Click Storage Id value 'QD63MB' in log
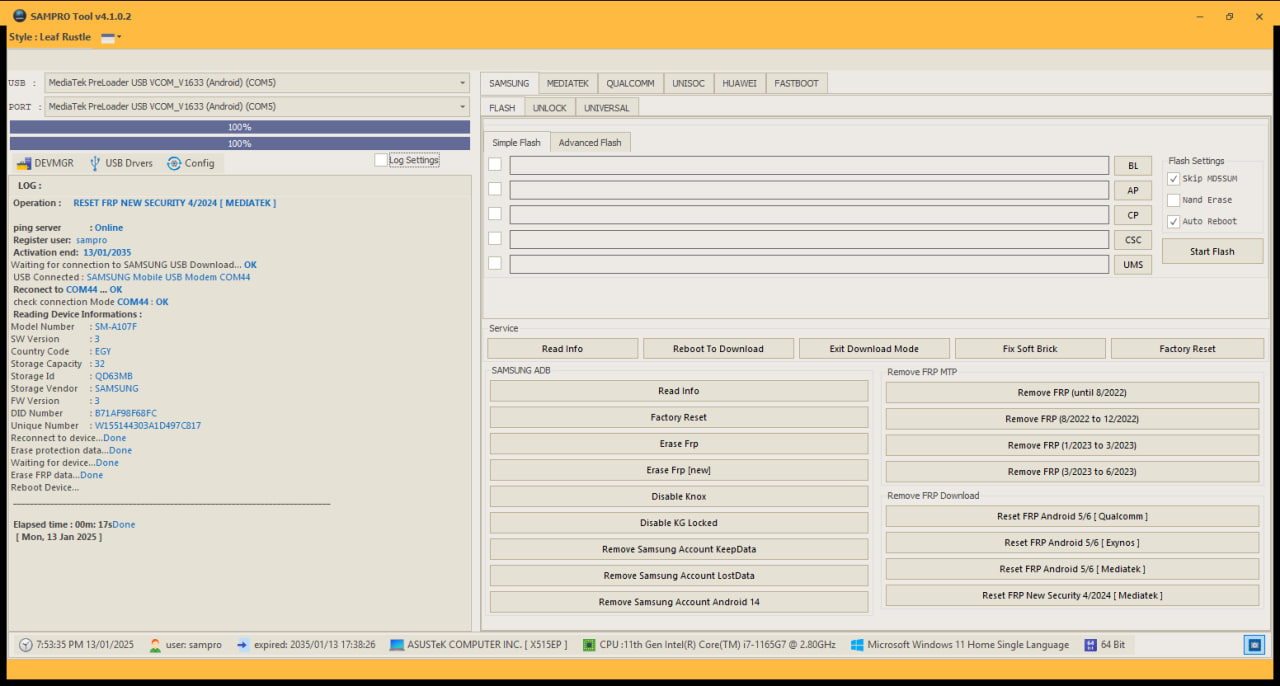The width and height of the screenshot is (1280, 686). pos(114,377)
